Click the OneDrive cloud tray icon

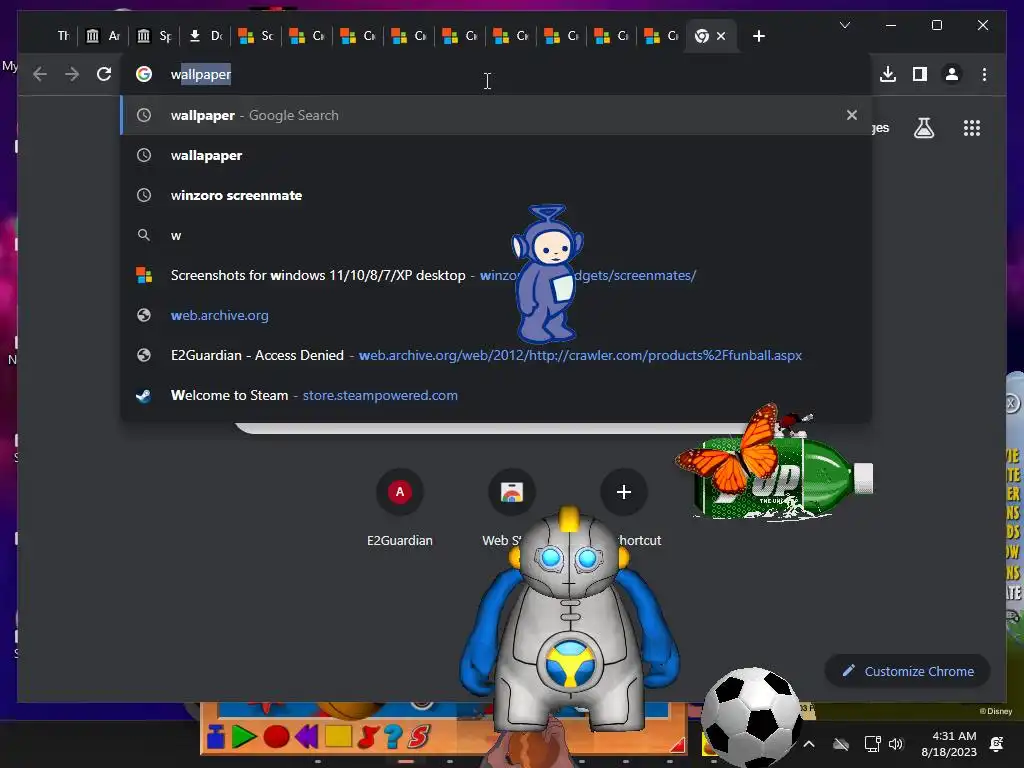[x=841, y=744]
